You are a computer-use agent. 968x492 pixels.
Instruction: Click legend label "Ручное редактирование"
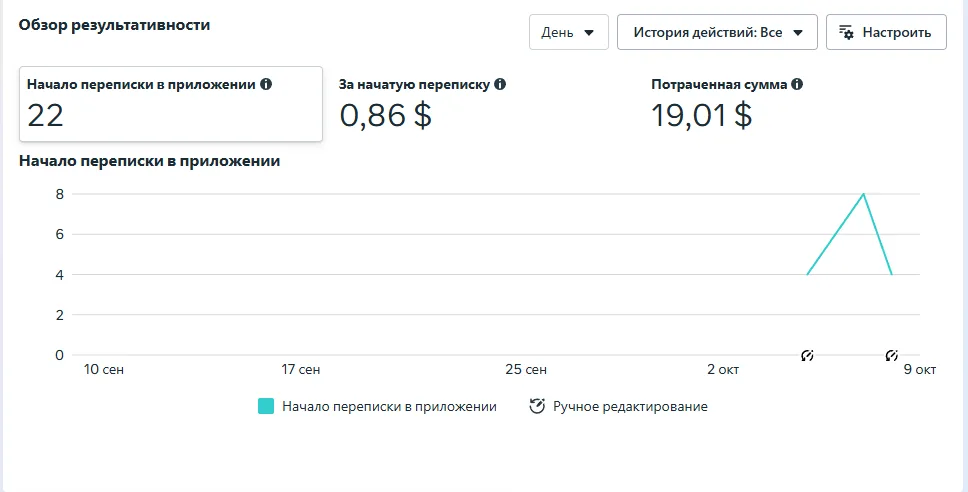(x=630, y=407)
